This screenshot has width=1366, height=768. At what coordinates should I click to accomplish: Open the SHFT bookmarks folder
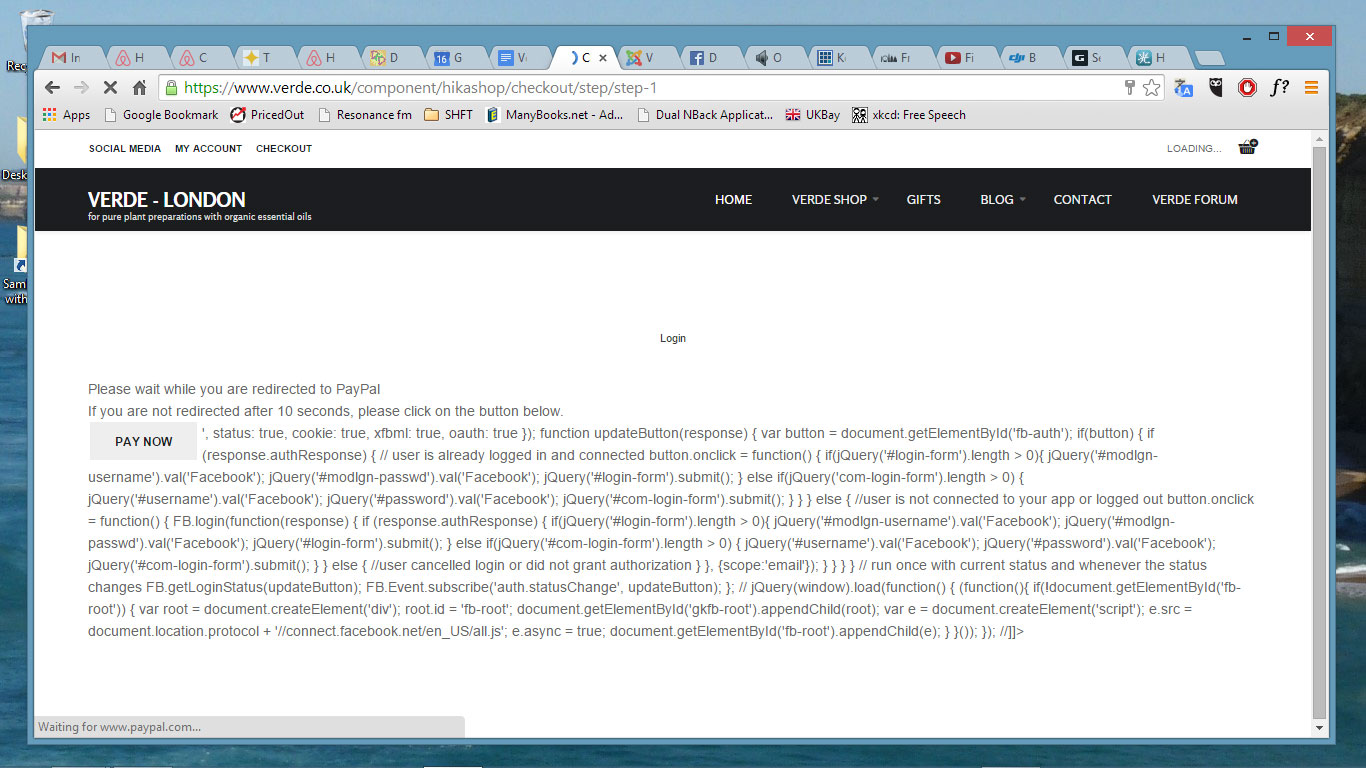(448, 115)
